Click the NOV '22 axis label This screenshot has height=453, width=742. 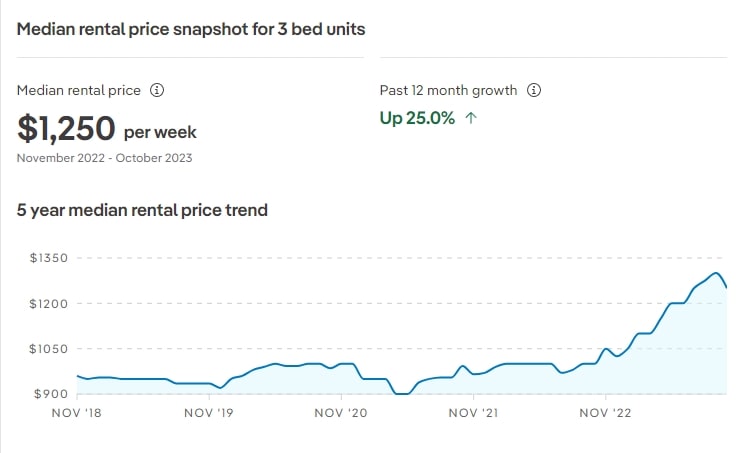605,413
